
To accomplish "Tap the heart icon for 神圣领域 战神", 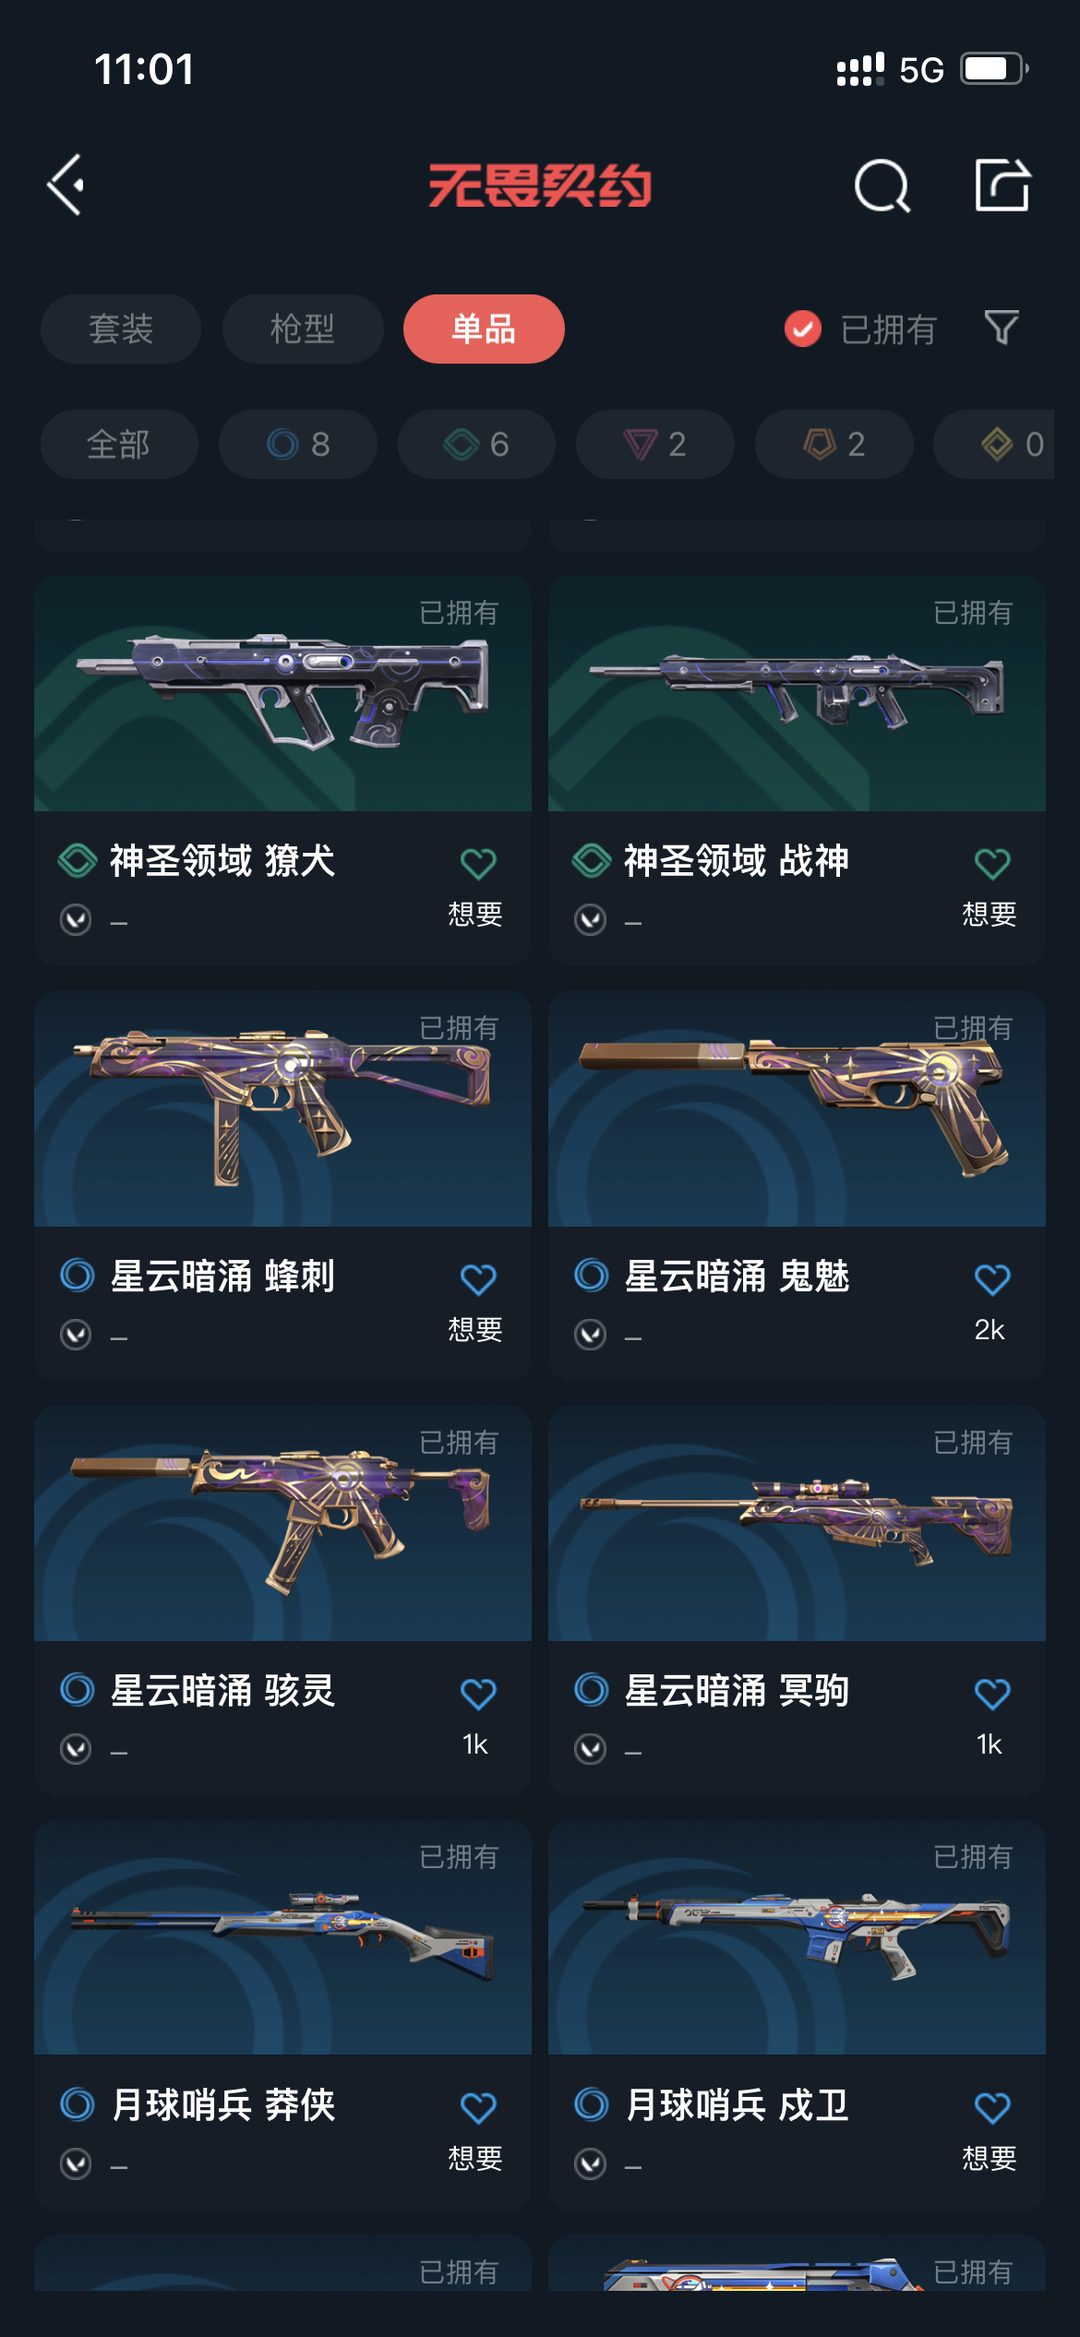I will (992, 863).
